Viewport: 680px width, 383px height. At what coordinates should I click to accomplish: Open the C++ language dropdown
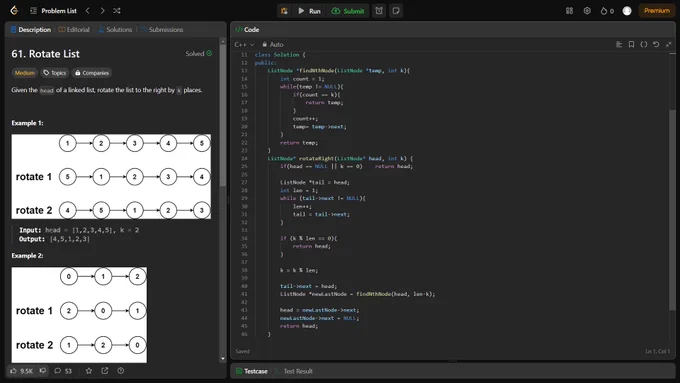tap(245, 44)
